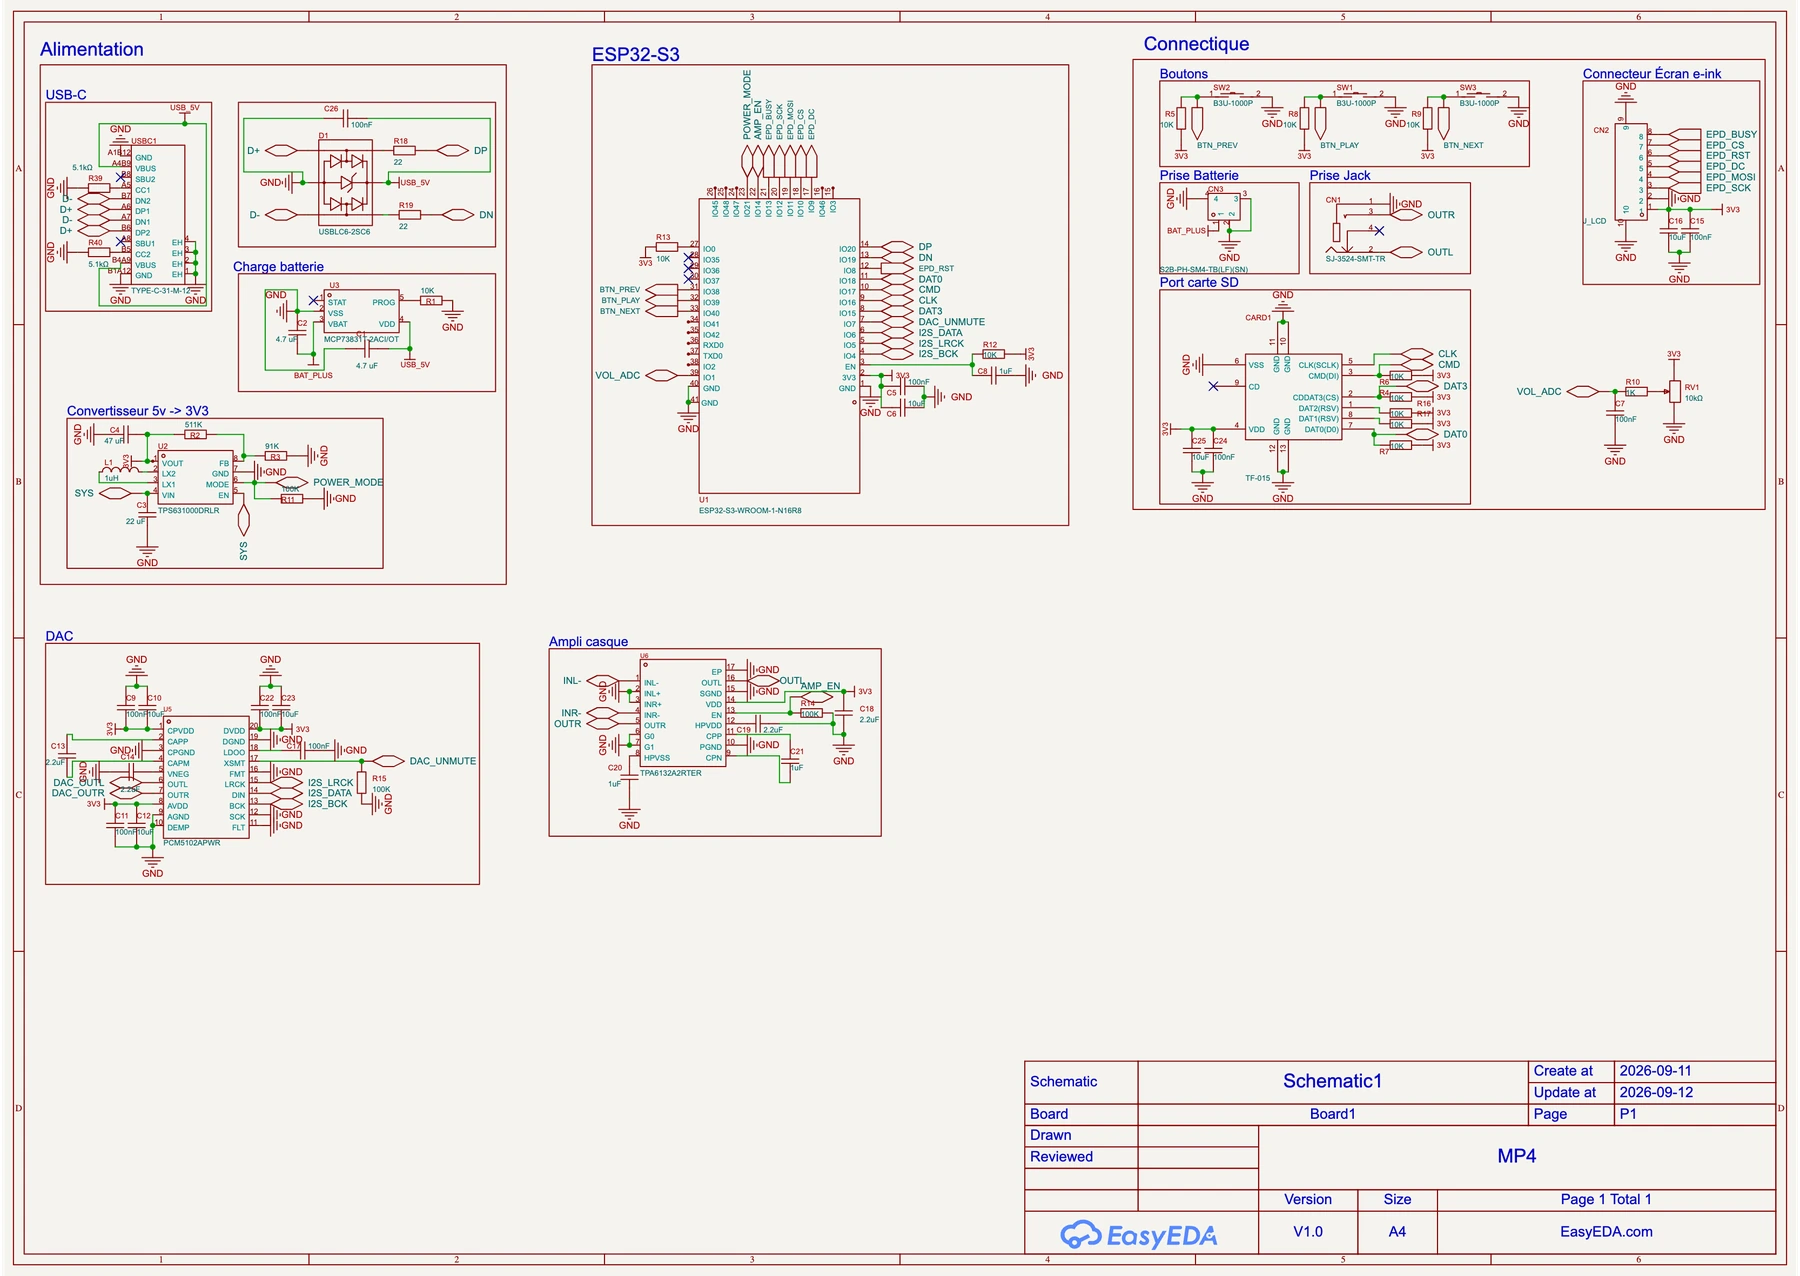
Task: Click the "DAC" block title
Action: point(59,635)
